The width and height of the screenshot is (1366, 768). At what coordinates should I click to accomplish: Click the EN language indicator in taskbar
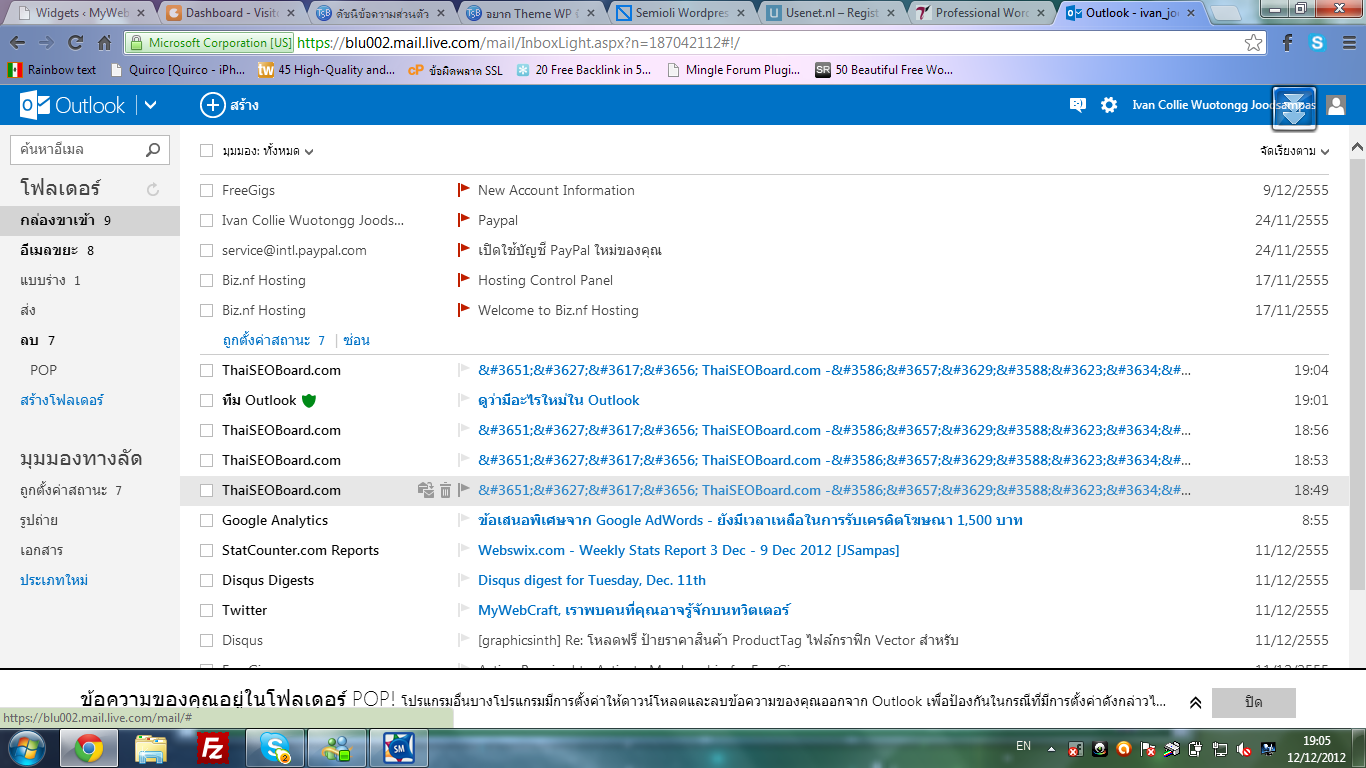1023,746
